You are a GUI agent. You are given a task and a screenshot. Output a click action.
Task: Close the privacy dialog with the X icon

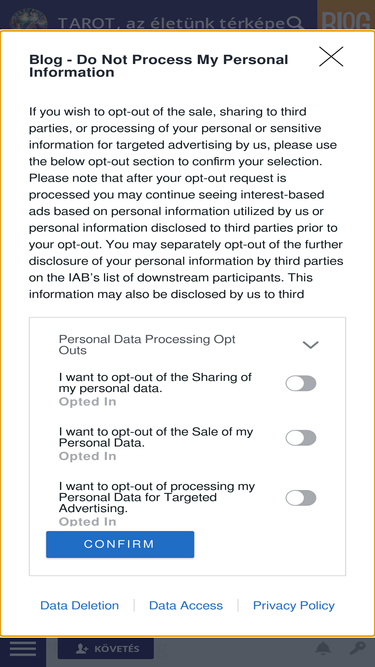[x=331, y=57]
